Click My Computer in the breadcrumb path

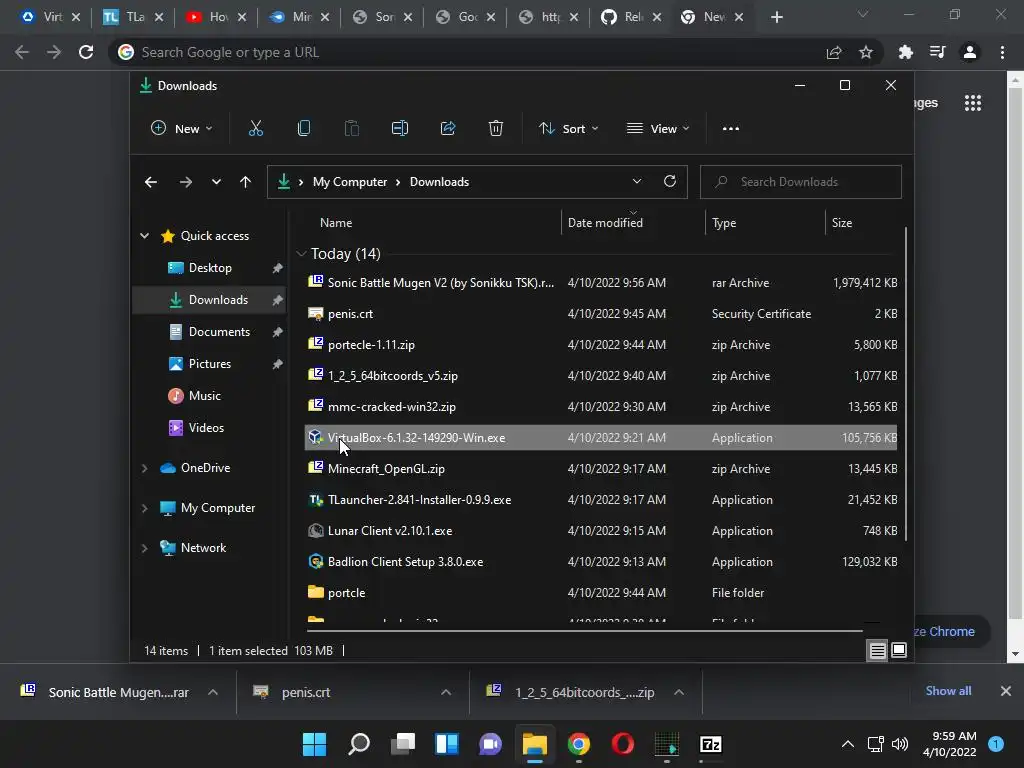[x=350, y=182]
